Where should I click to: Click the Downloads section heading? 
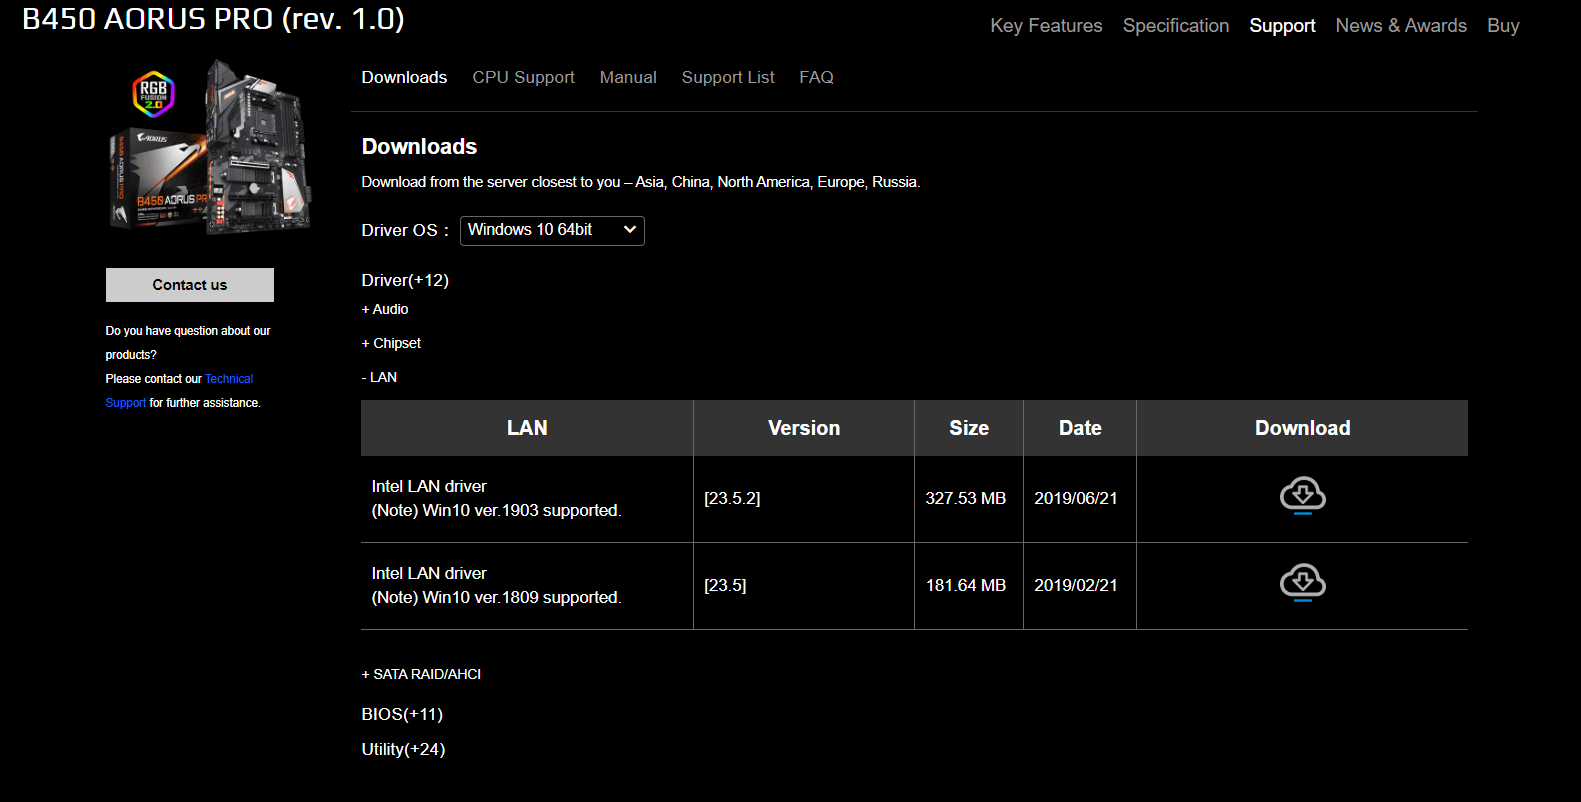419,146
